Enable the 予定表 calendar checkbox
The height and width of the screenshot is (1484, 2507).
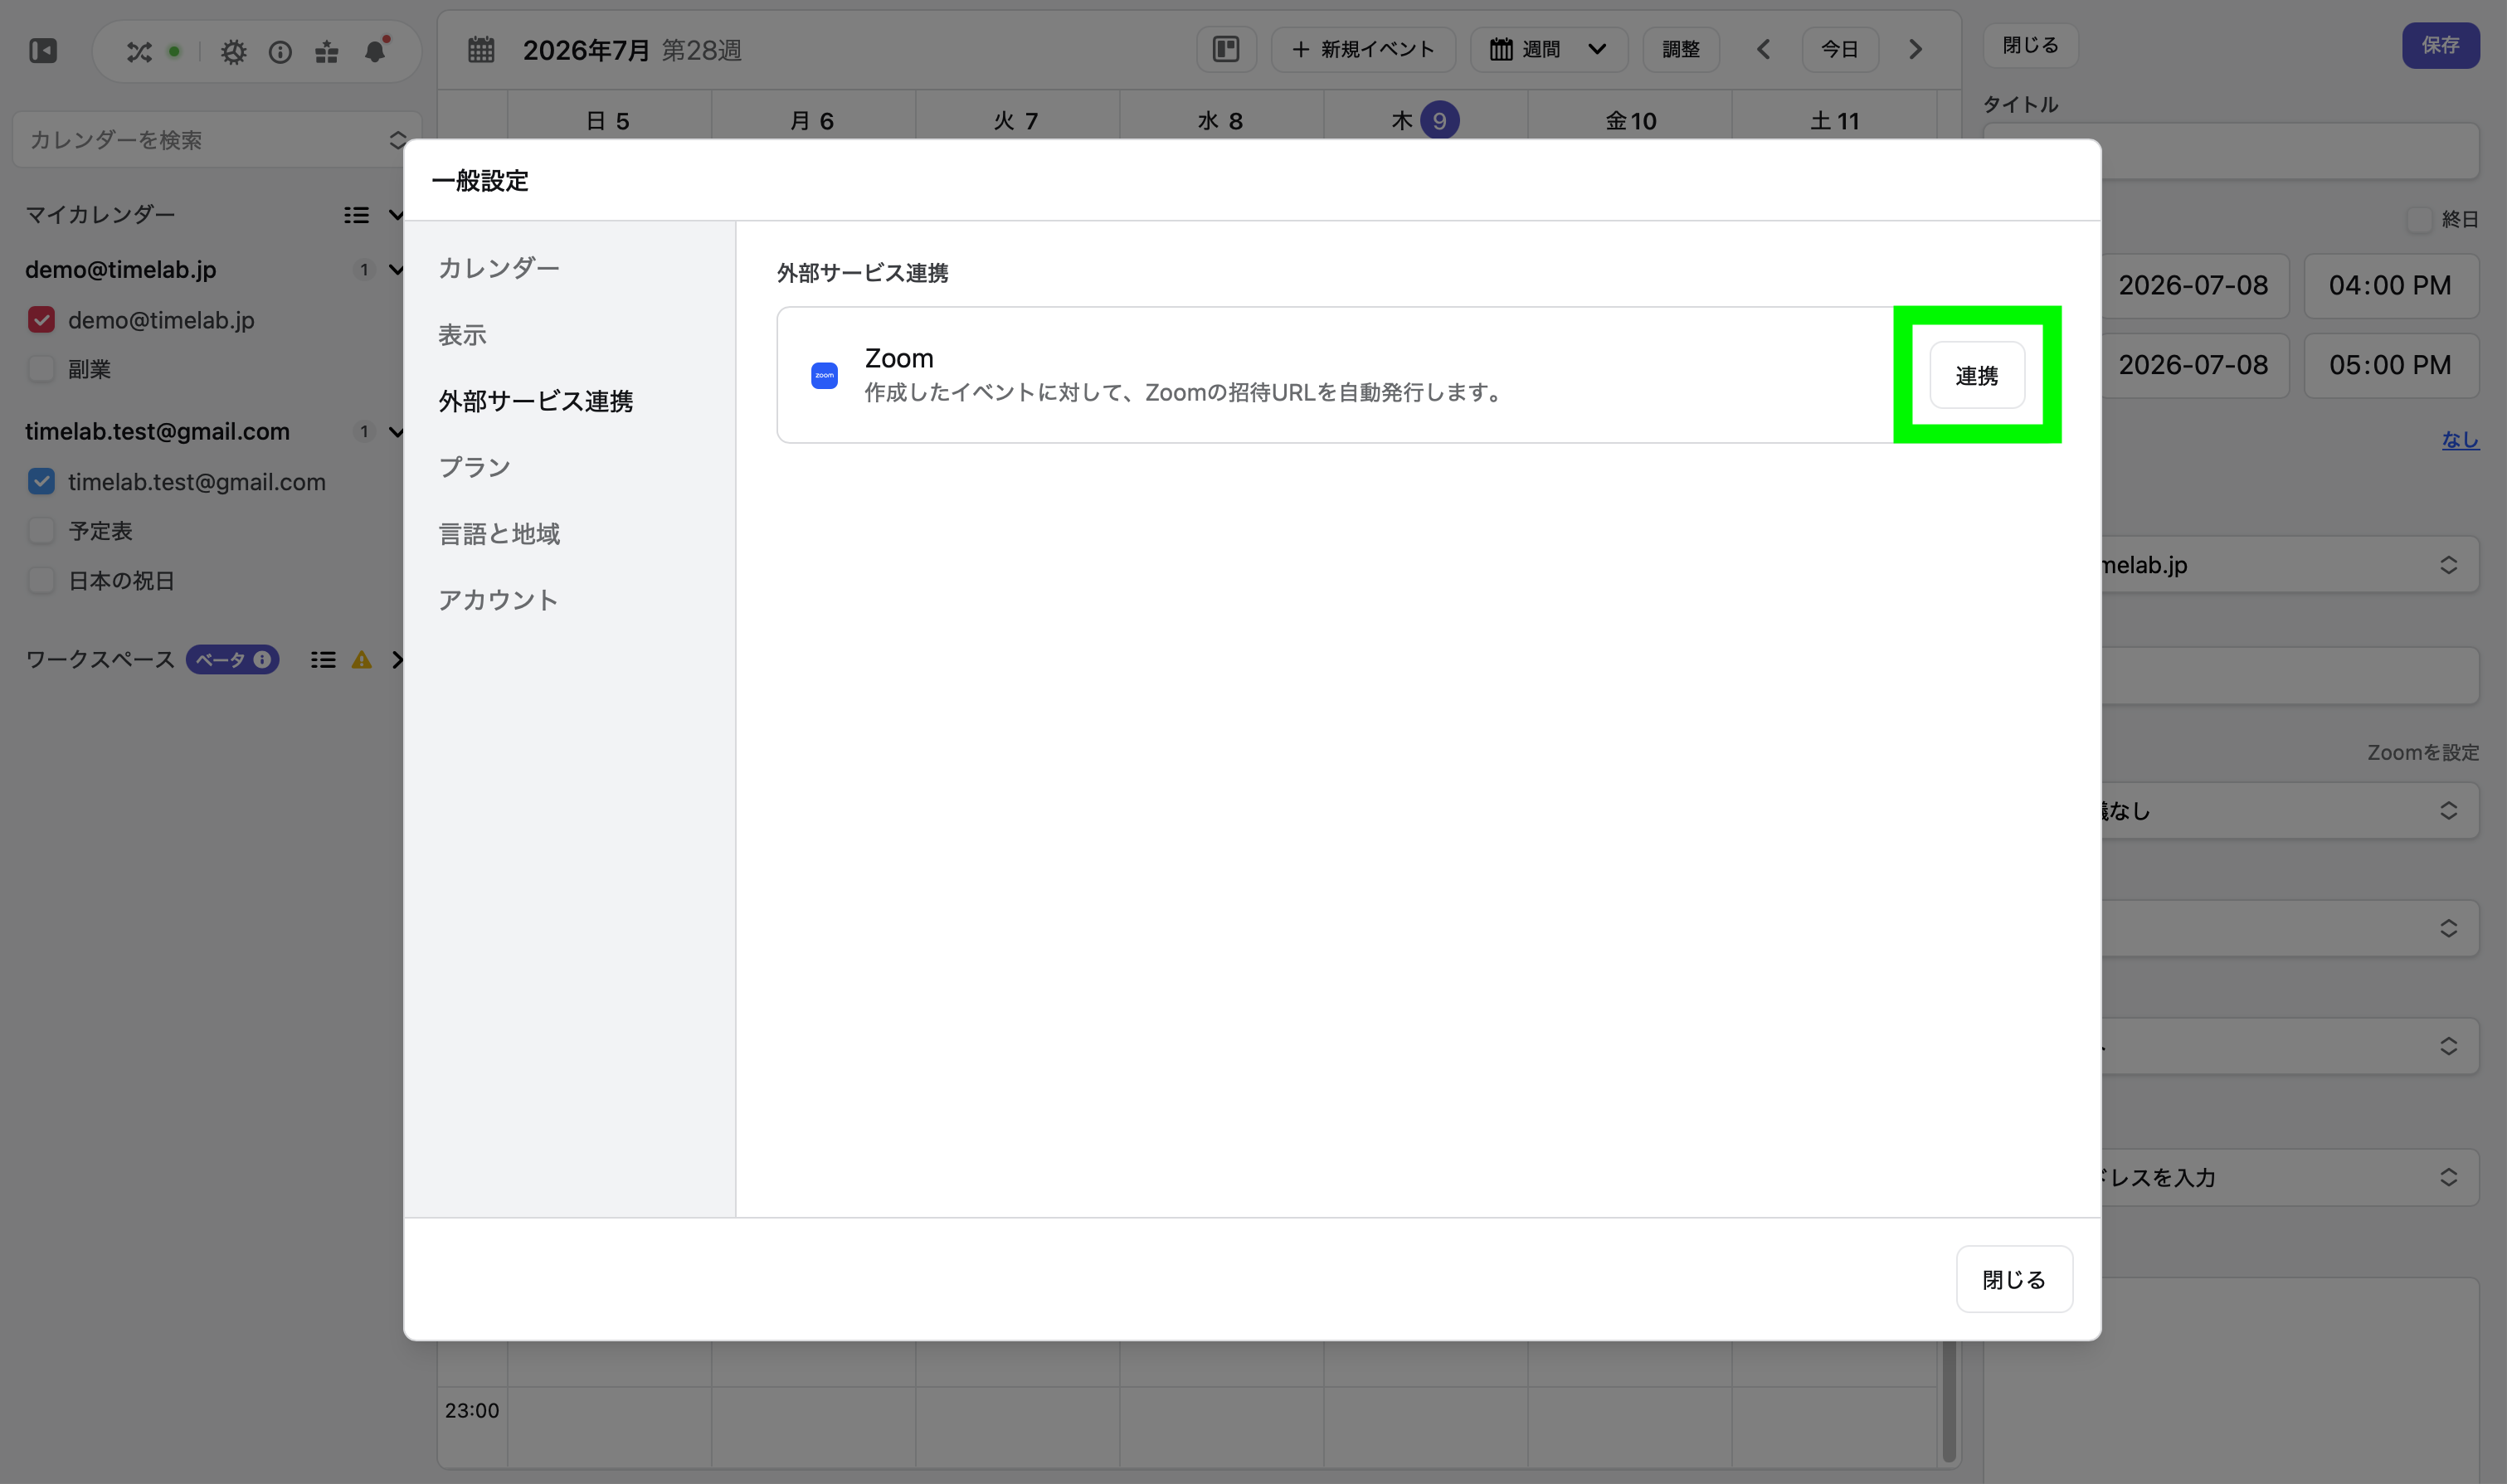click(41, 531)
